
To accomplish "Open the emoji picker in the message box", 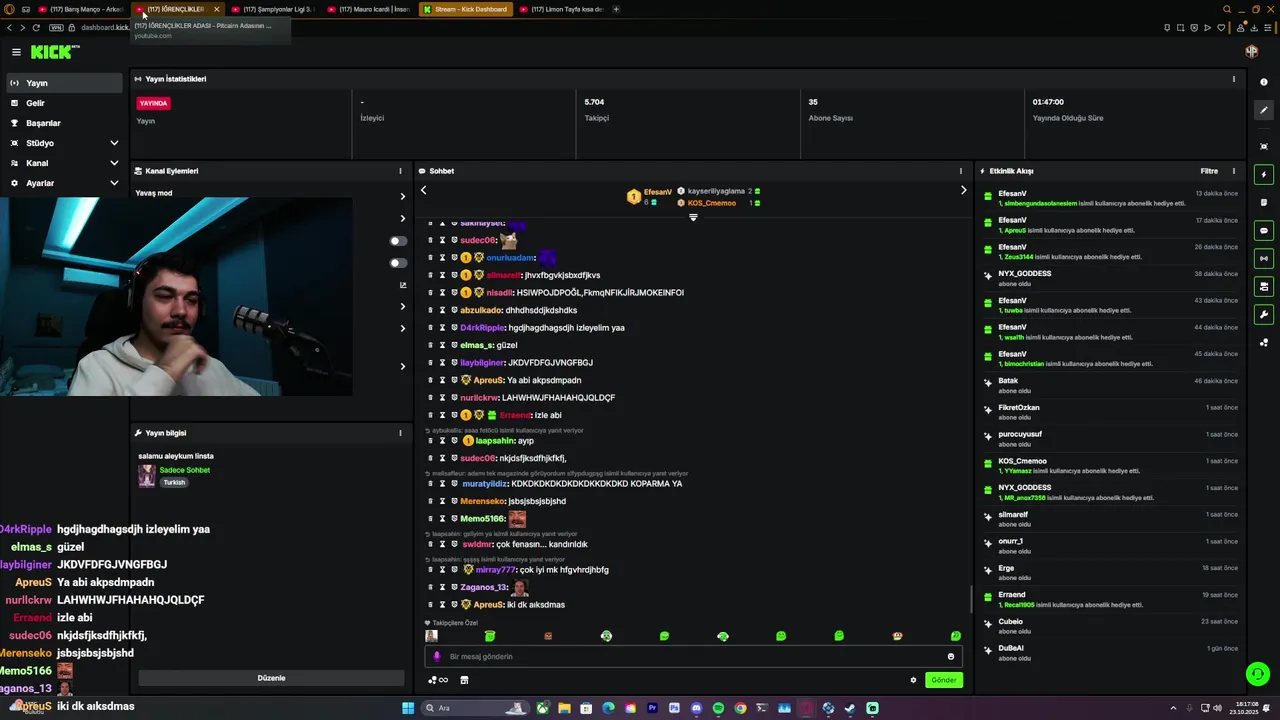I will click(x=951, y=657).
